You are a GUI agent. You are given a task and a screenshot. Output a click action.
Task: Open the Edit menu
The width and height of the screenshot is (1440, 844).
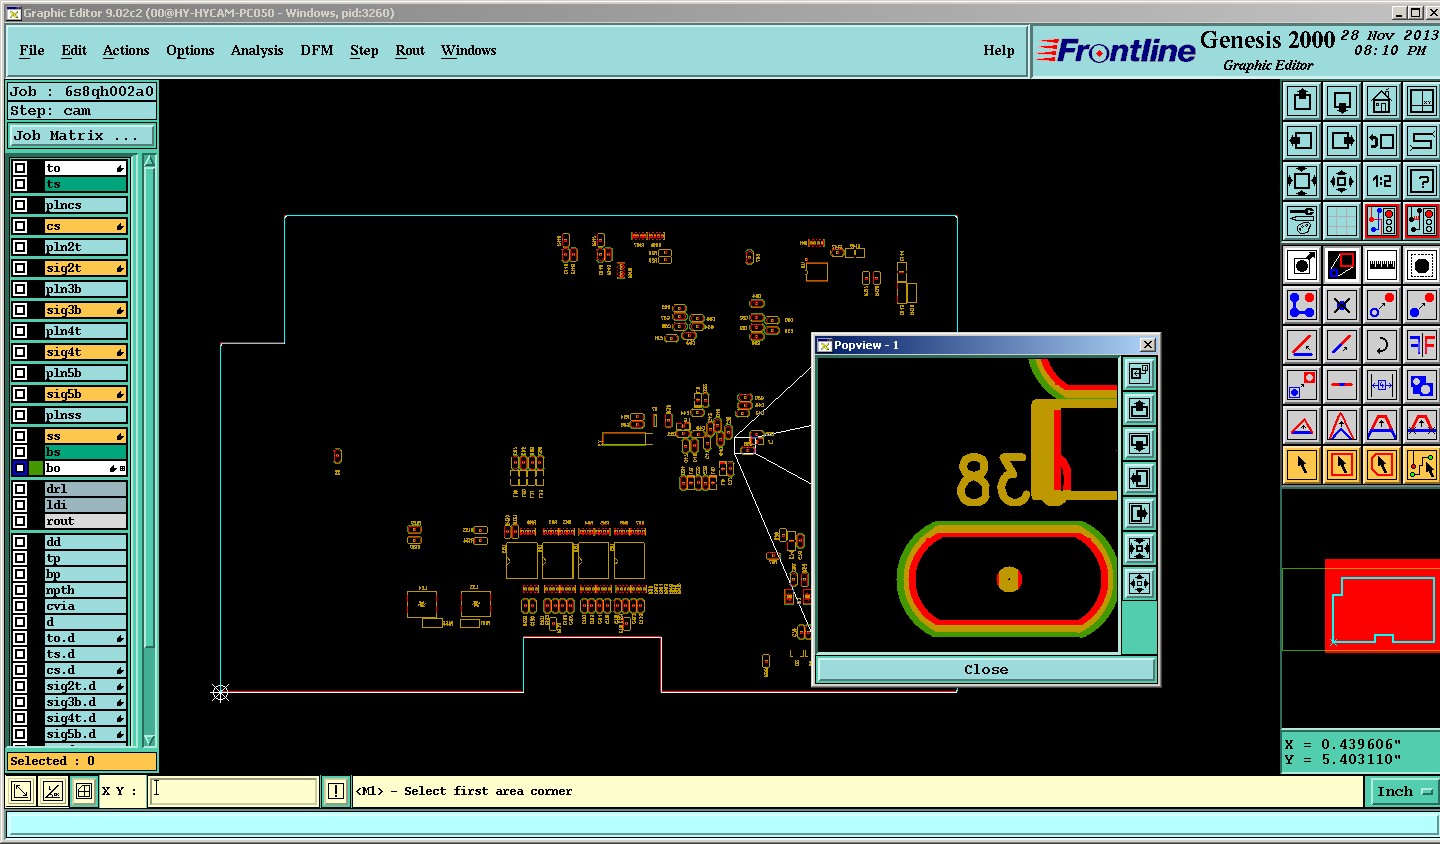pyautogui.click(x=74, y=50)
